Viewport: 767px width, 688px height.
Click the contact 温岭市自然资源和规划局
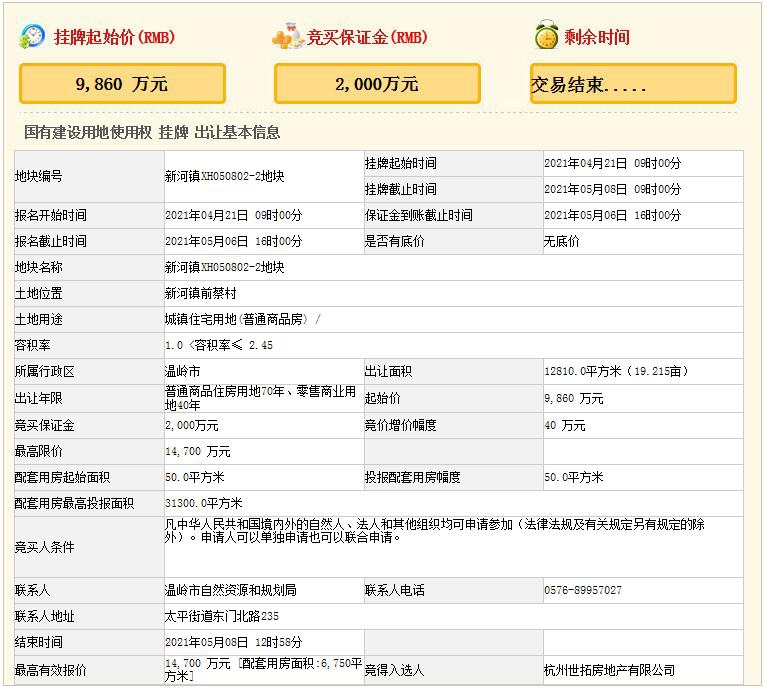click(x=230, y=591)
